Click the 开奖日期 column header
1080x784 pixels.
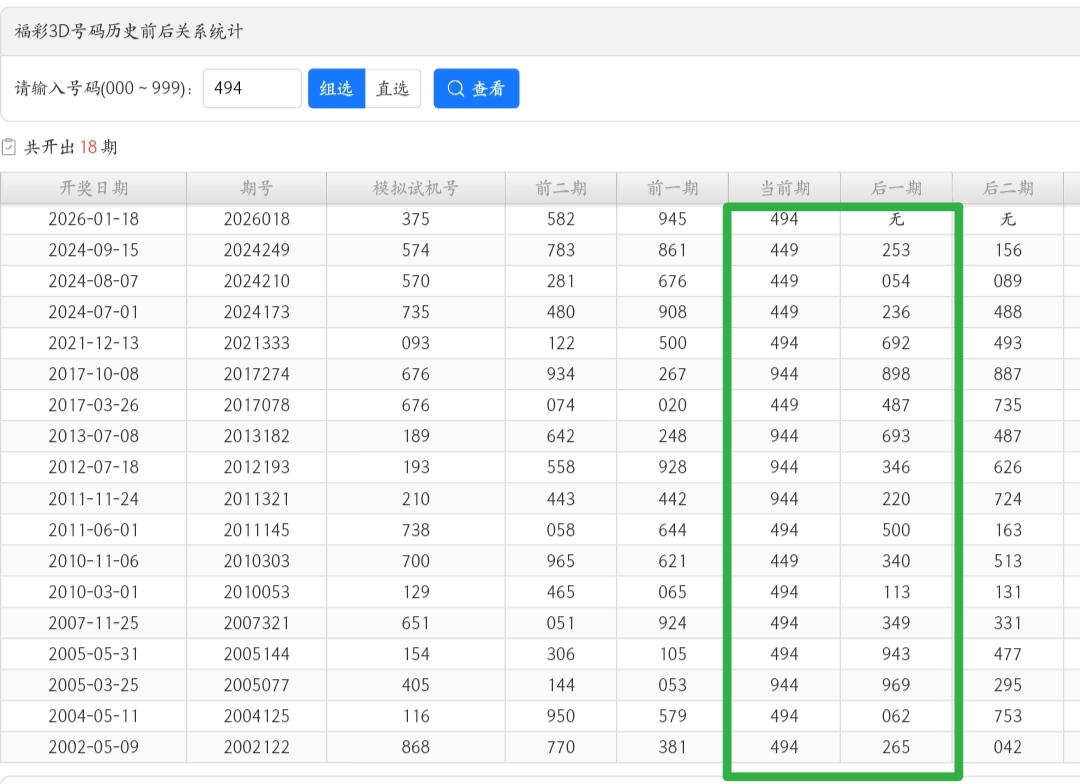coord(94,188)
